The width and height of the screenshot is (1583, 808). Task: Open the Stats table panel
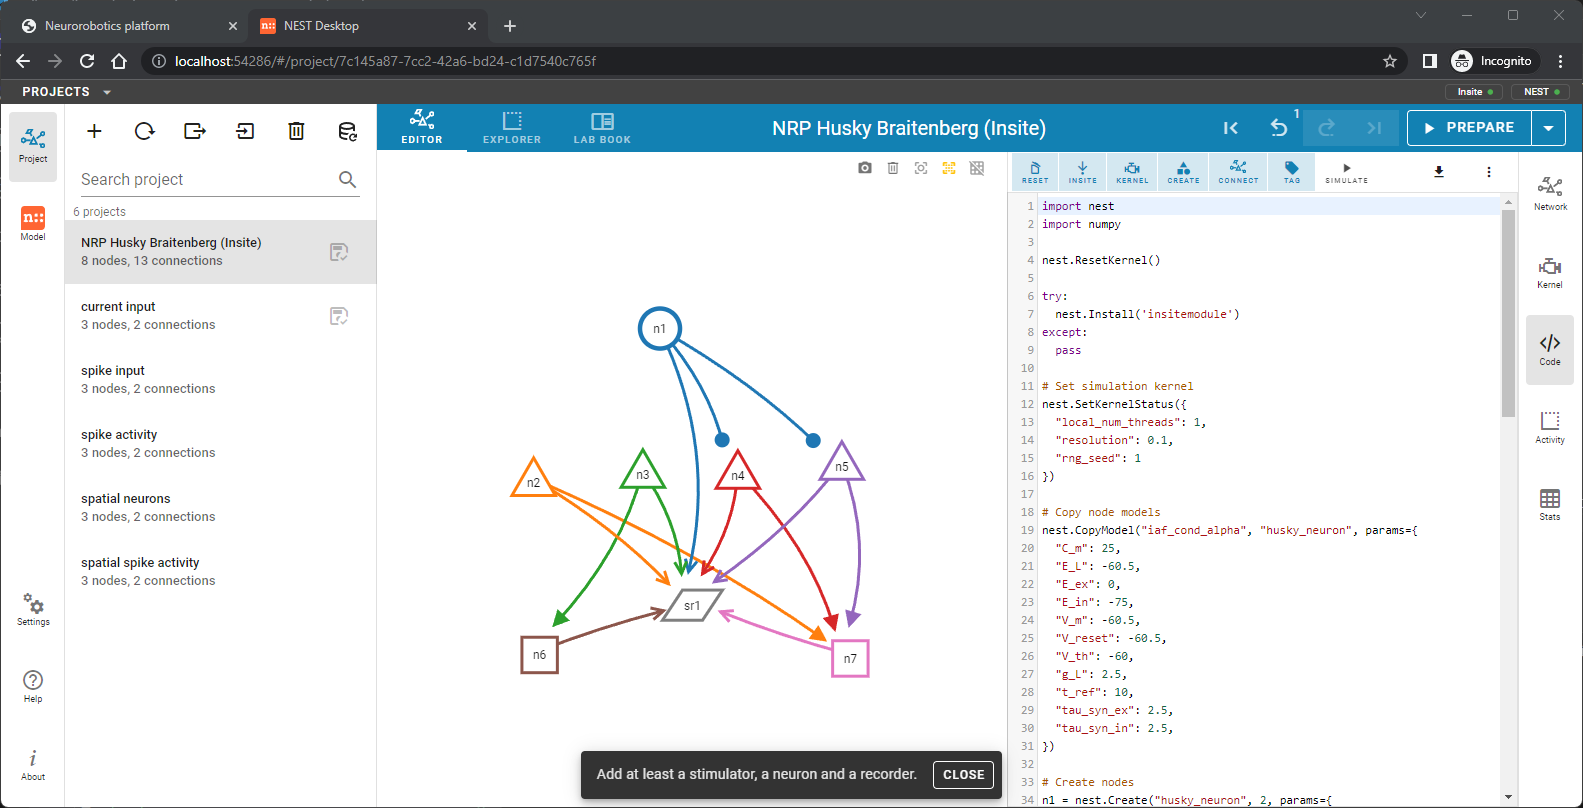[1550, 504]
